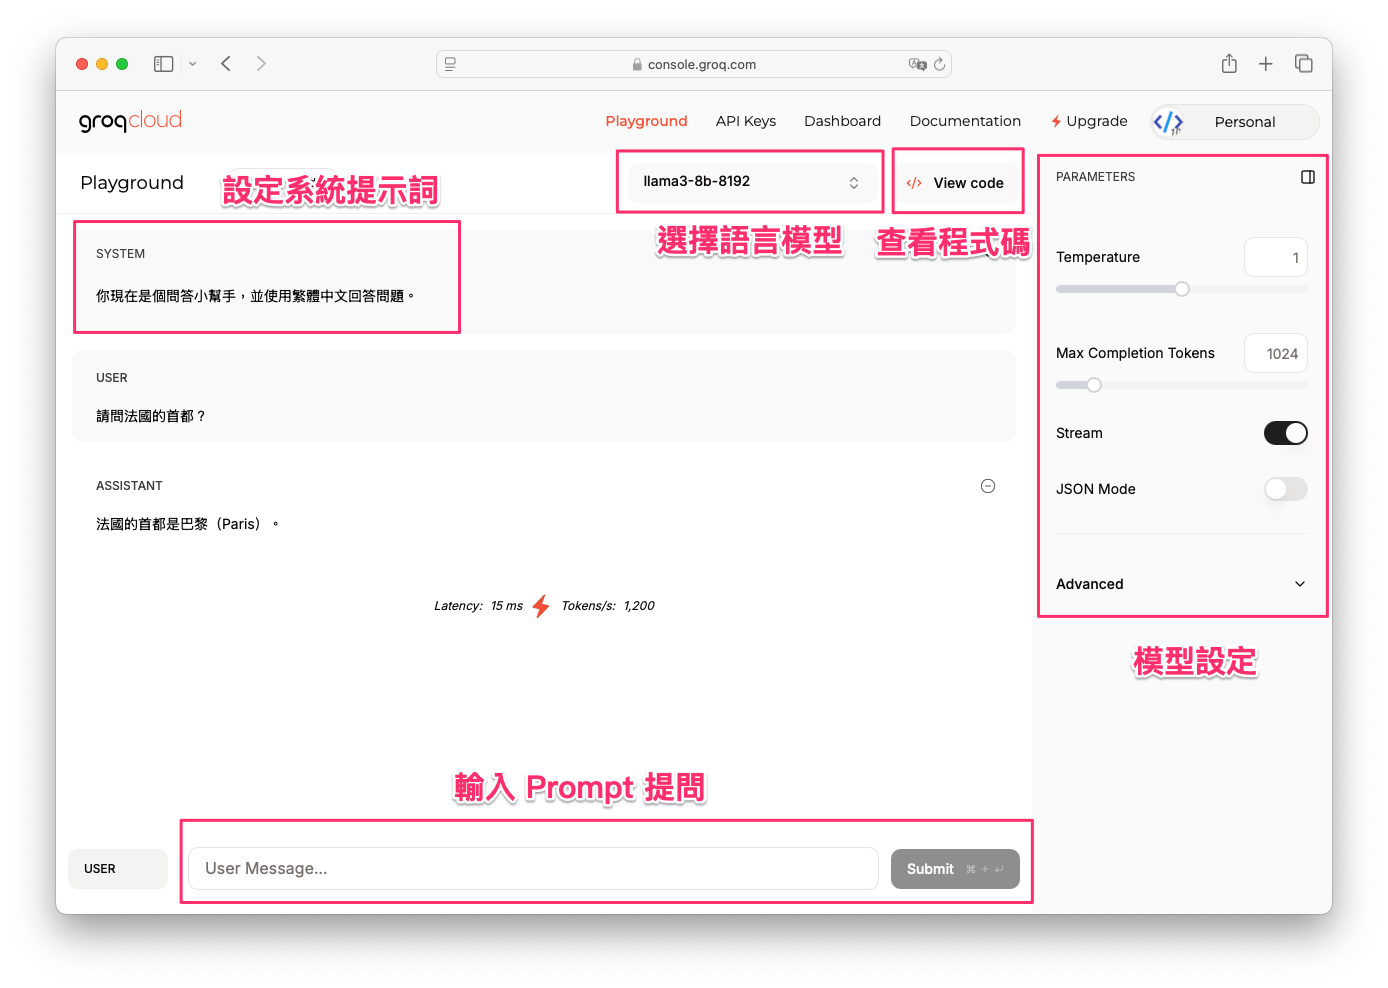Open a new tab with plus icon

tap(1265, 64)
